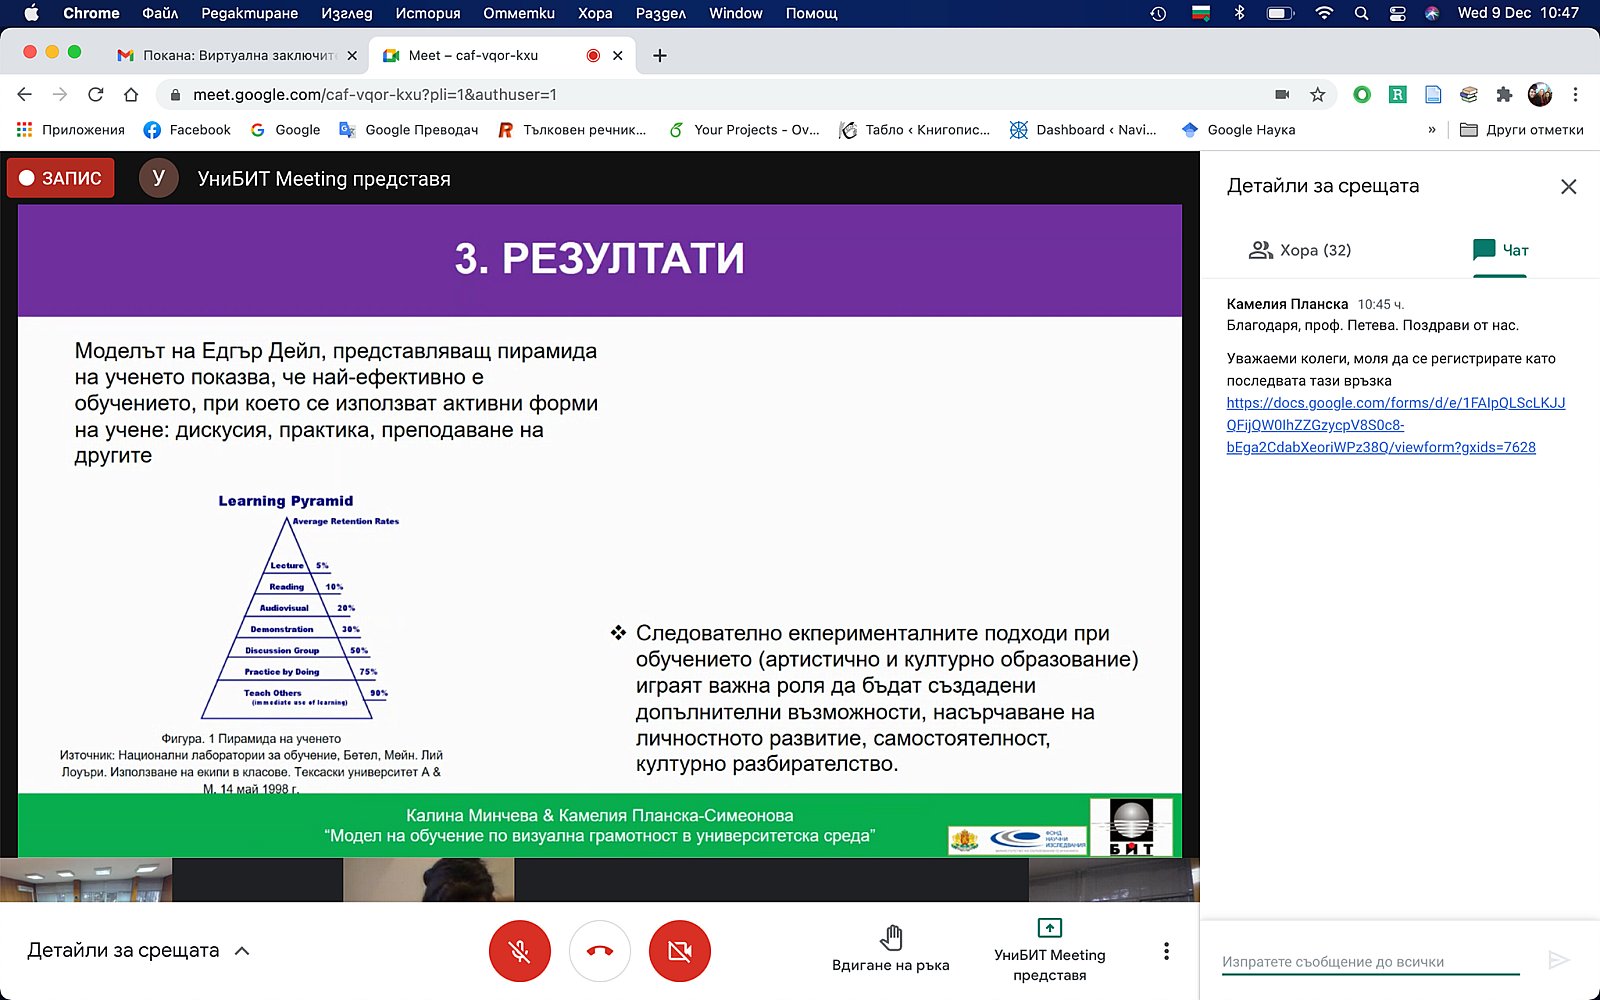Raise hand with Вдигане на ръка button

pyautogui.click(x=890, y=949)
